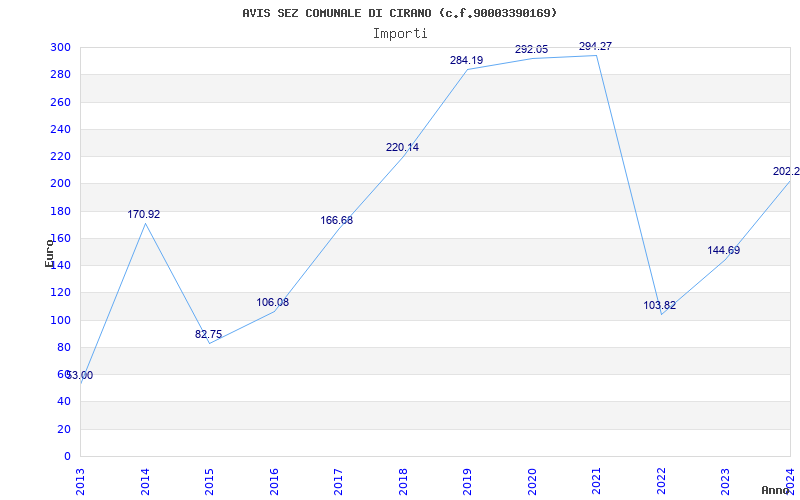Click the 2016 x-axis label
The image size is (800, 500).
(274, 482)
